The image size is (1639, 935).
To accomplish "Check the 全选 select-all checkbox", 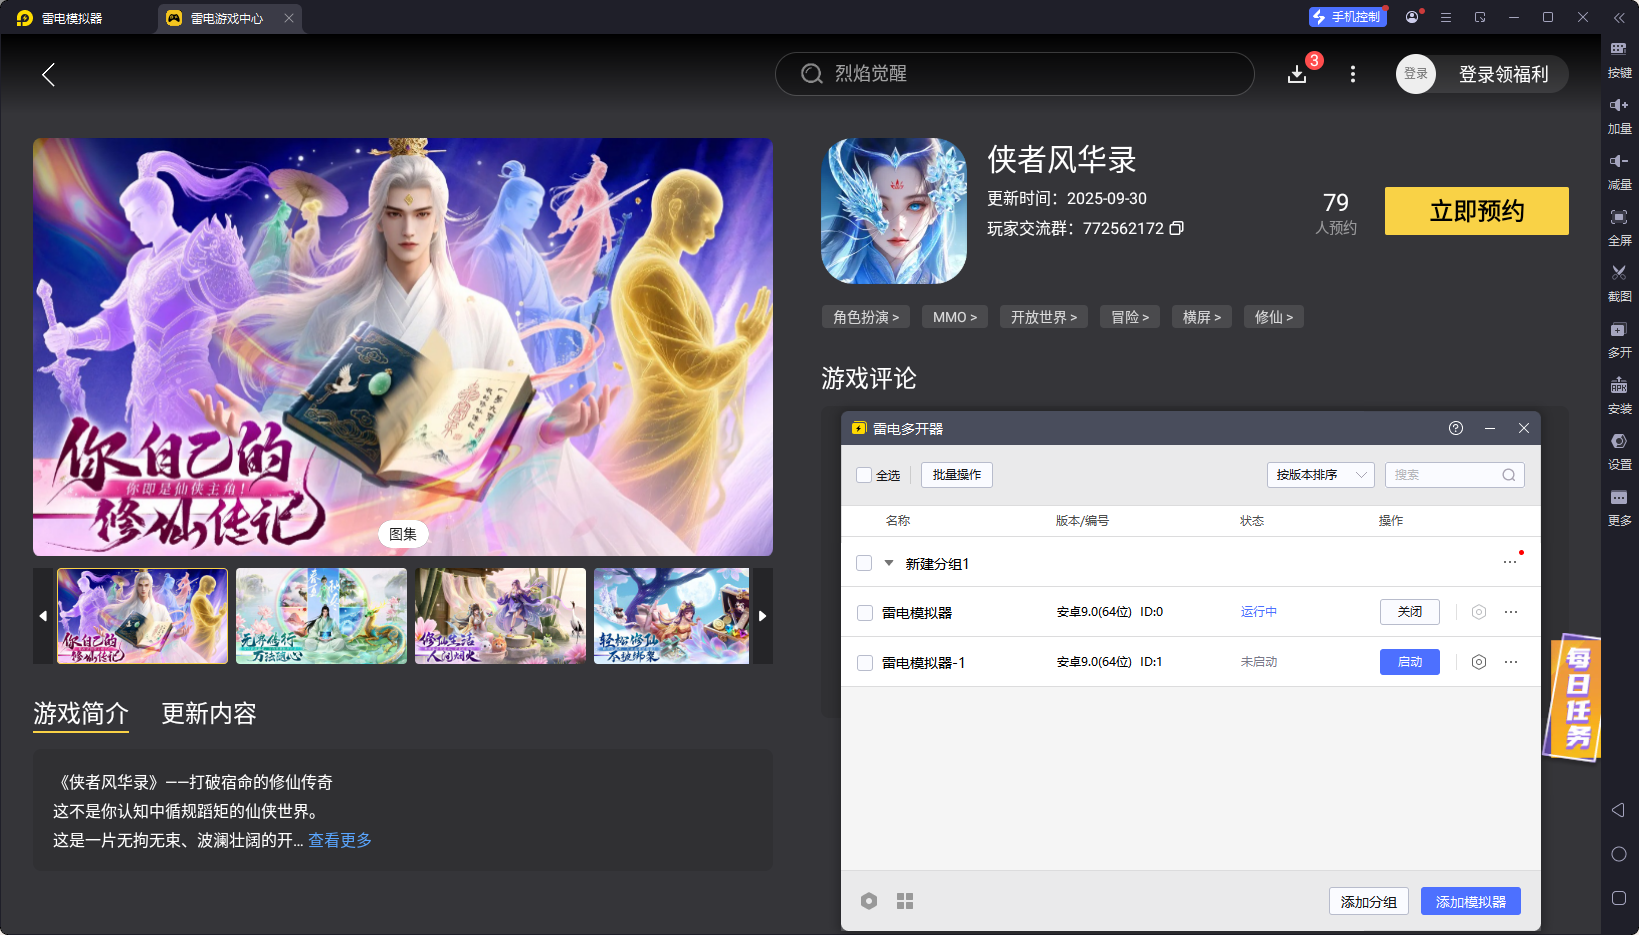I will (x=864, y=475).
